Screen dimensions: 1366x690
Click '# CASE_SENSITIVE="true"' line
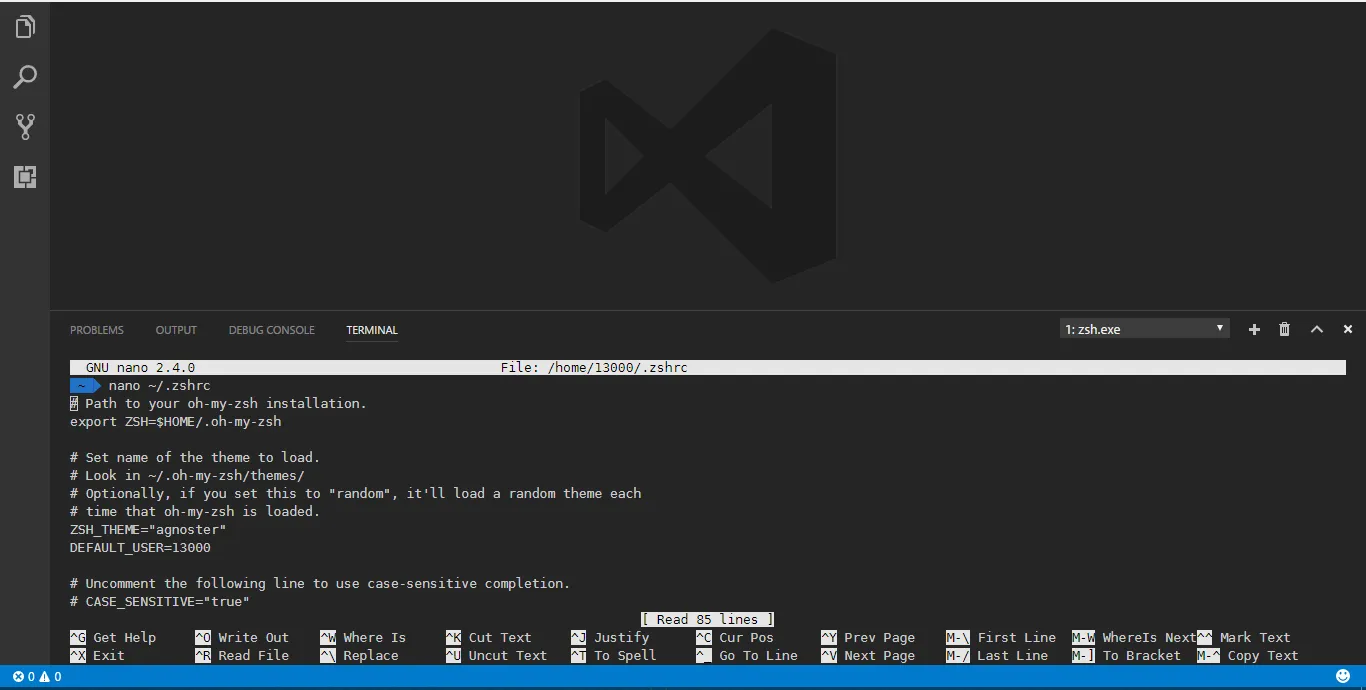(160, 602)
